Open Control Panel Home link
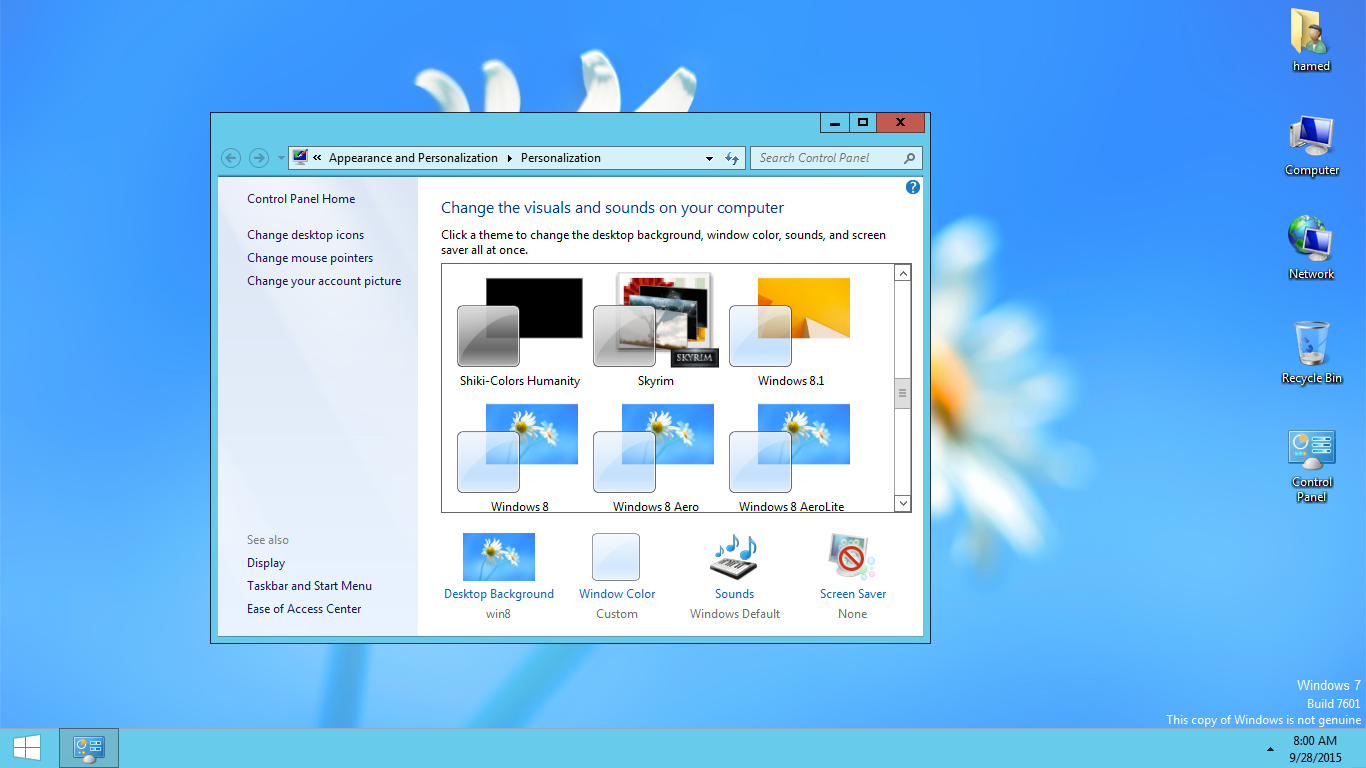 click(x=301, y=199)
